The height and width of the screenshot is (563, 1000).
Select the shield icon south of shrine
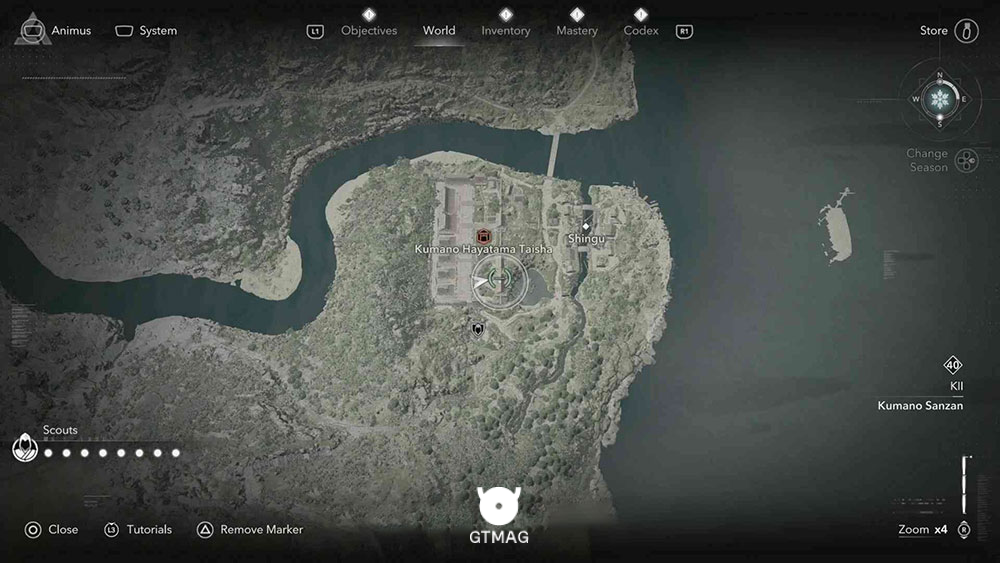pyautogui.click(x=478, y=329)
